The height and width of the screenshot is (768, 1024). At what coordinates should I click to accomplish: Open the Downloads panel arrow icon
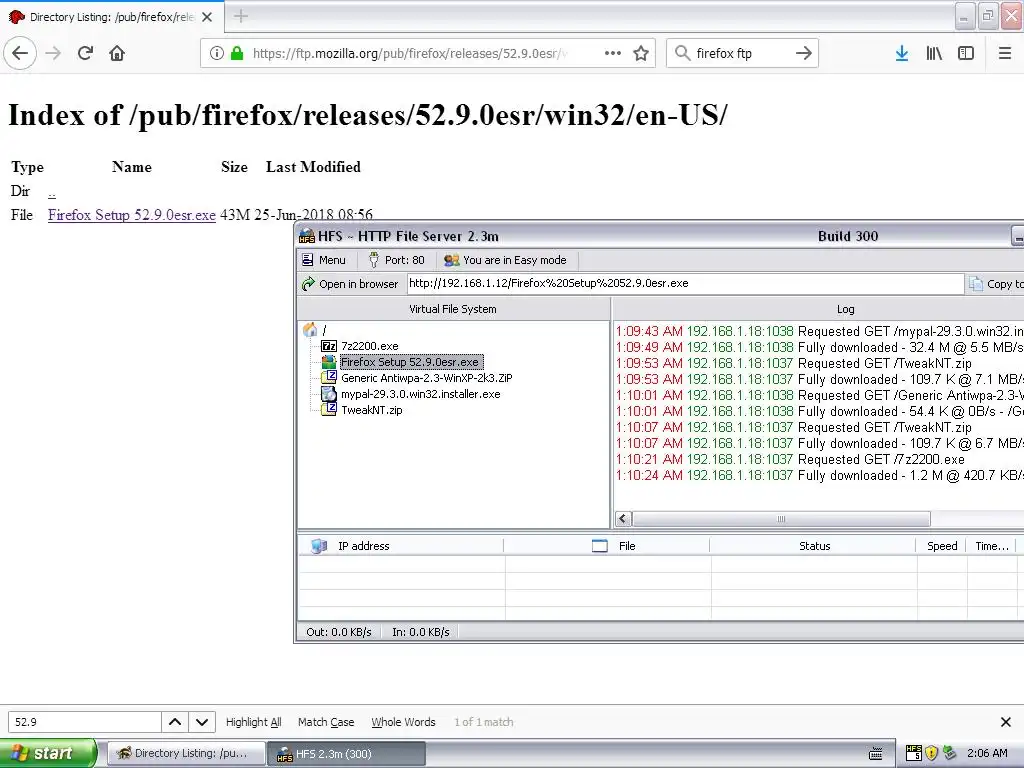(902, 53)
